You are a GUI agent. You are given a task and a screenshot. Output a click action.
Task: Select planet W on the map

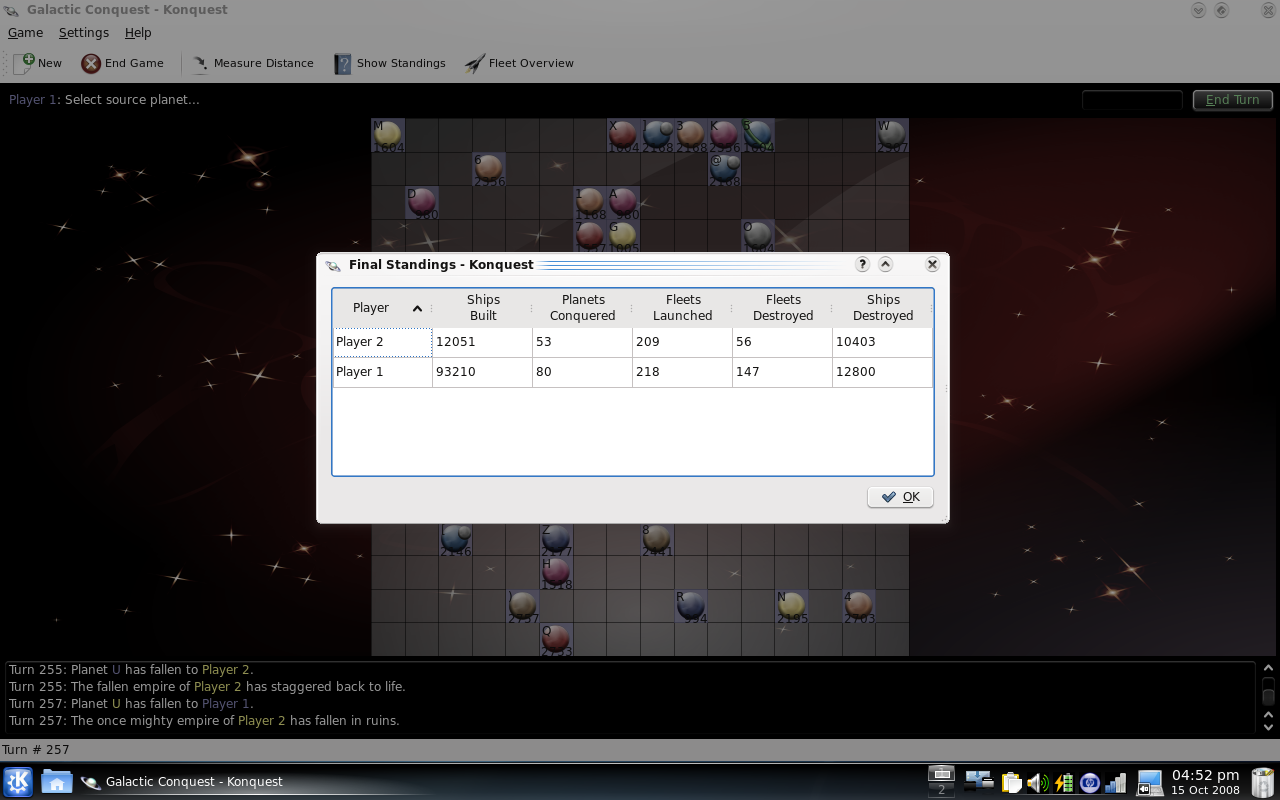[x=892, y=135]
